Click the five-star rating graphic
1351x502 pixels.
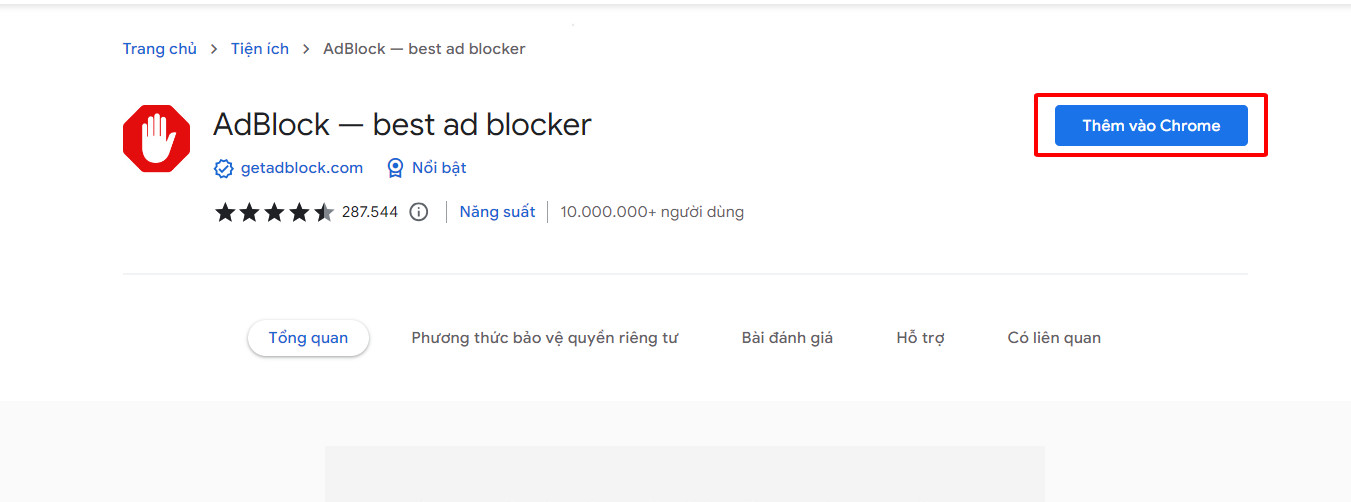pyautogui.click(x=274, y=212)
